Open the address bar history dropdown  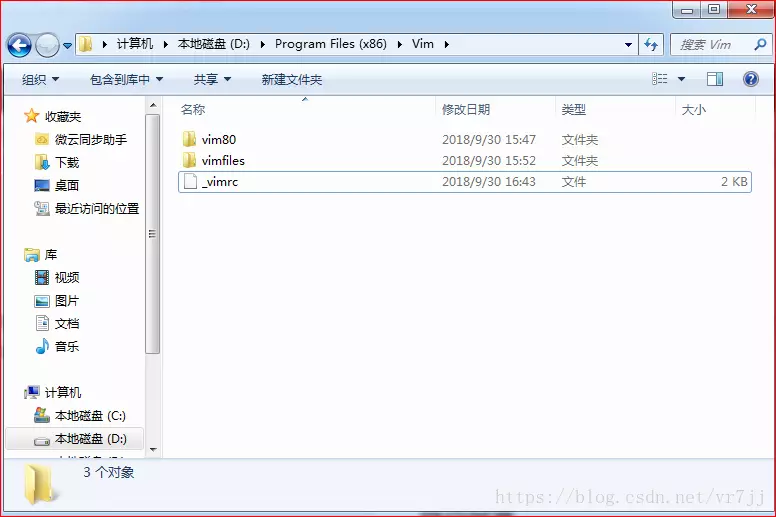628,45
